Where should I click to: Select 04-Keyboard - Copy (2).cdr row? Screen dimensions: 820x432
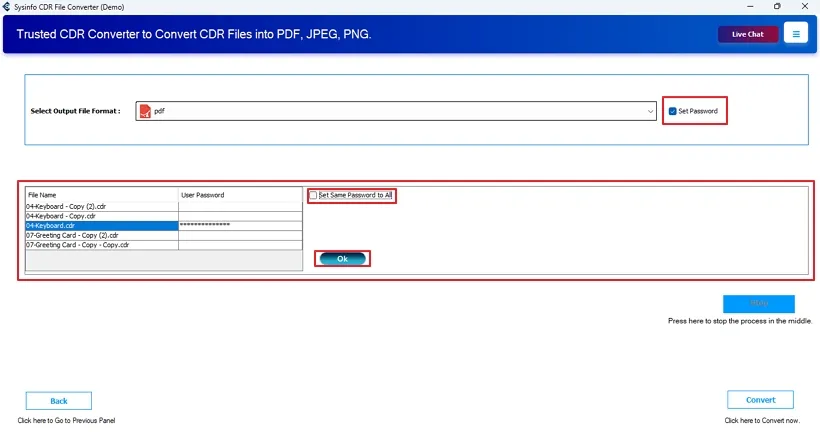100,206
